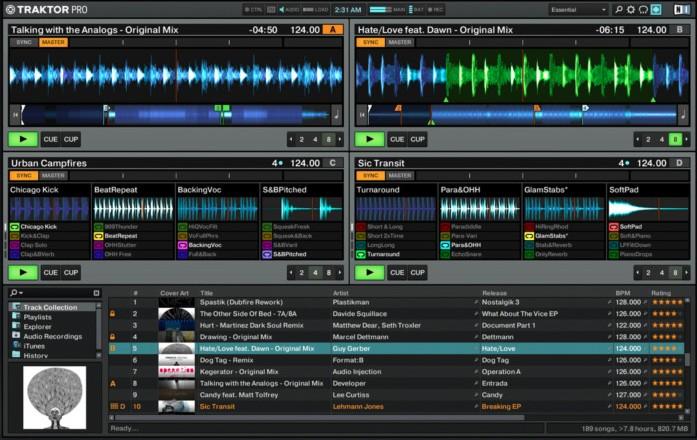This screenshot has height=440, width=697.
Task: Open the Audio Recordings browser node
Action: coord(52,334)
